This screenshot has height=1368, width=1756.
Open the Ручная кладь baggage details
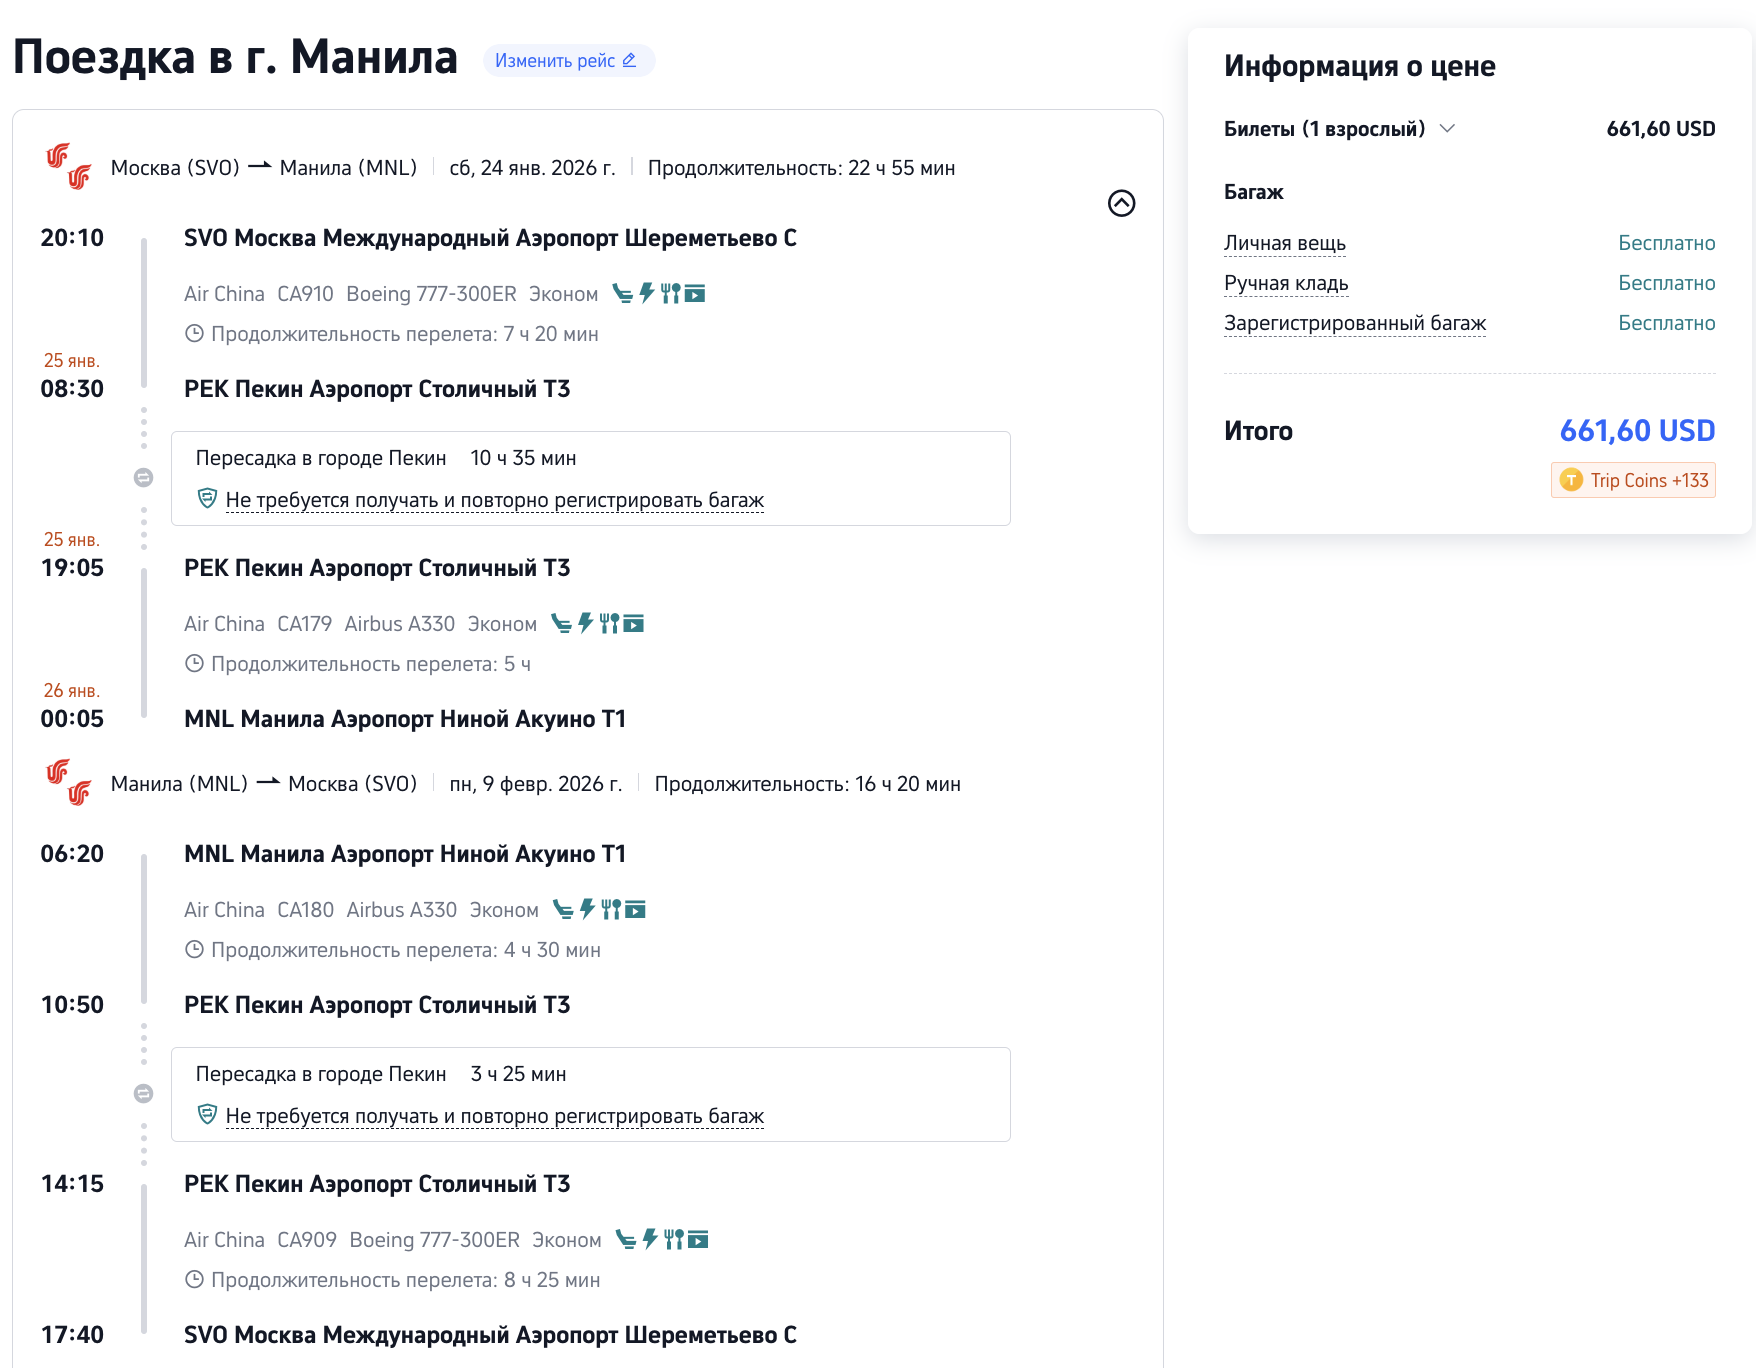tap(1286, 283)
